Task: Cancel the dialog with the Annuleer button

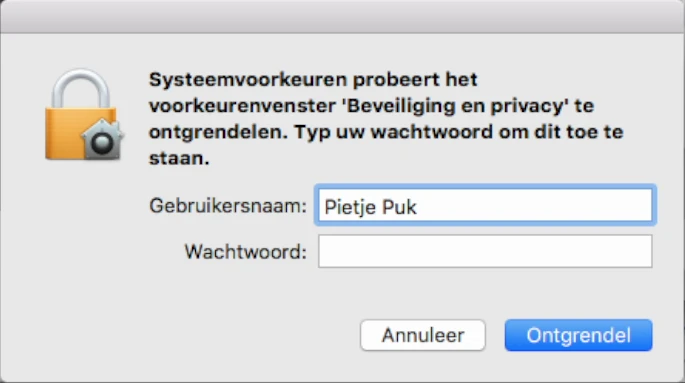Action: (x=422, y=335)
